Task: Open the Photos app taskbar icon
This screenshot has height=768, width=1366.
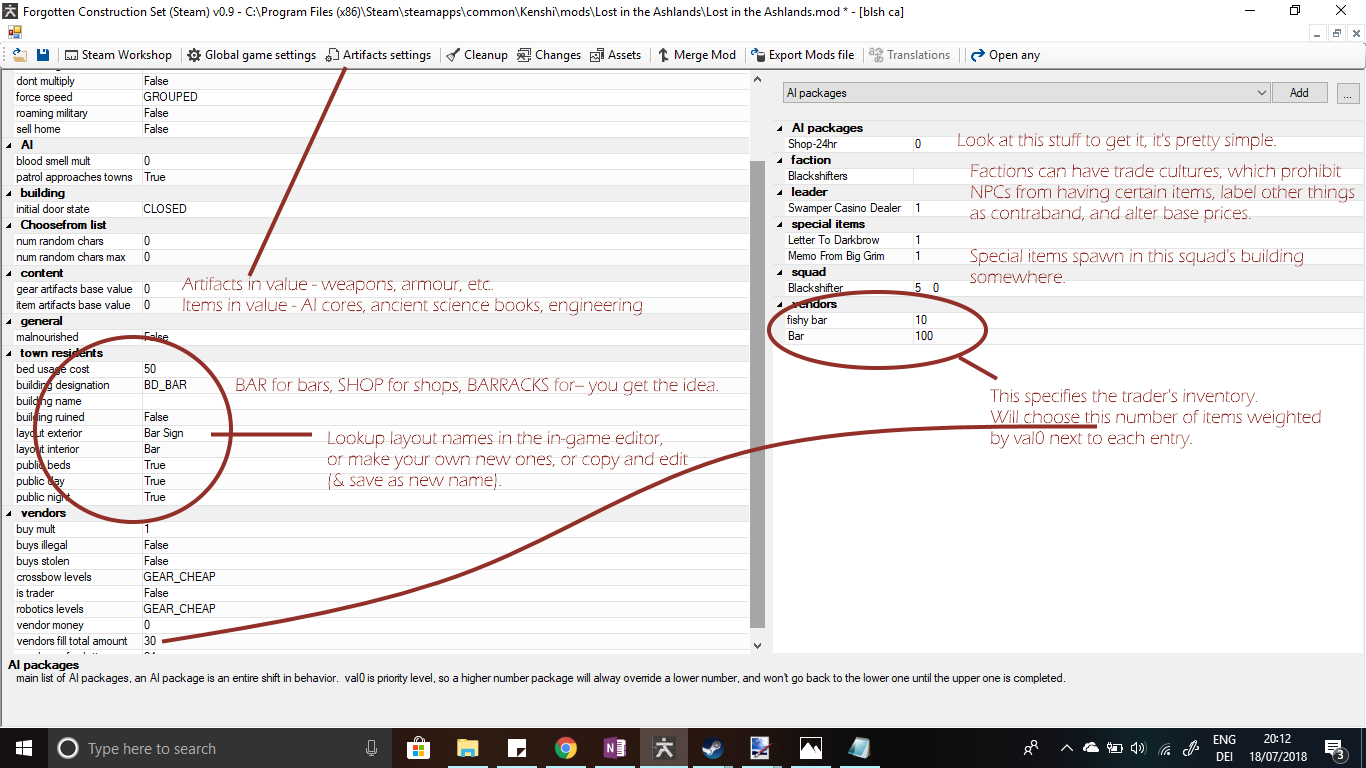Action: pos(810,748)
